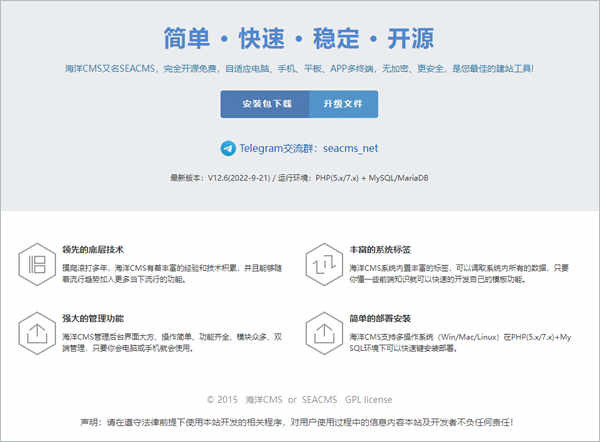This screenshot has height=442, width=600.
Task: Click the paragraph under 简单的部署安装
Action: [460, 343]
